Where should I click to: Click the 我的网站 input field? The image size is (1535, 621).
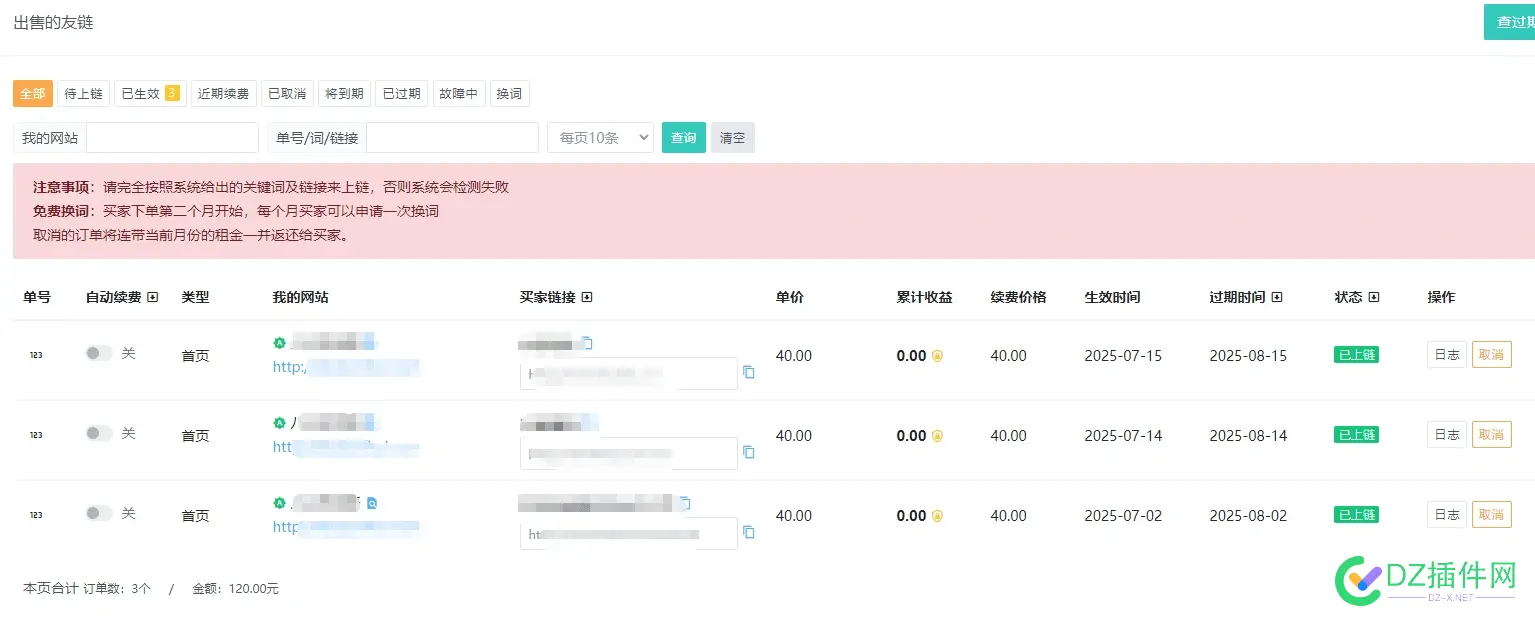172,137
